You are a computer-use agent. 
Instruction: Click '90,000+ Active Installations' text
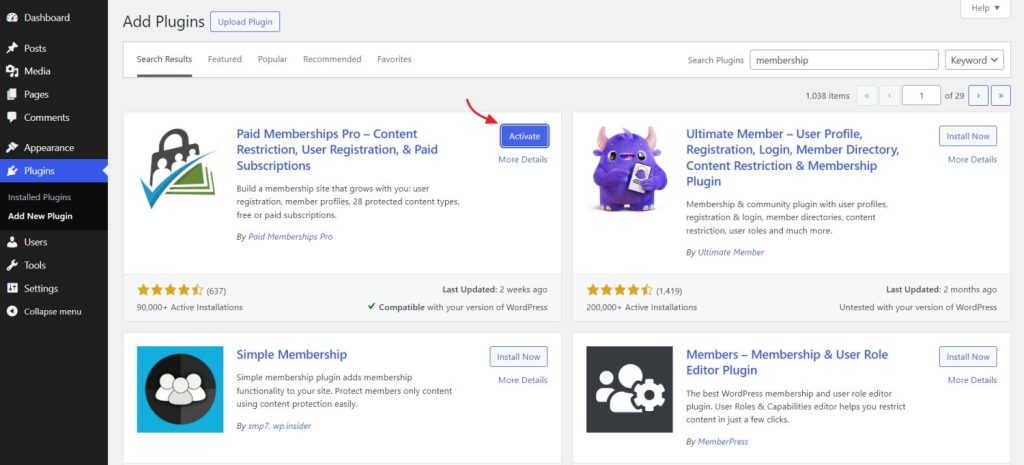pyautogui.click(x=190, y=307)
